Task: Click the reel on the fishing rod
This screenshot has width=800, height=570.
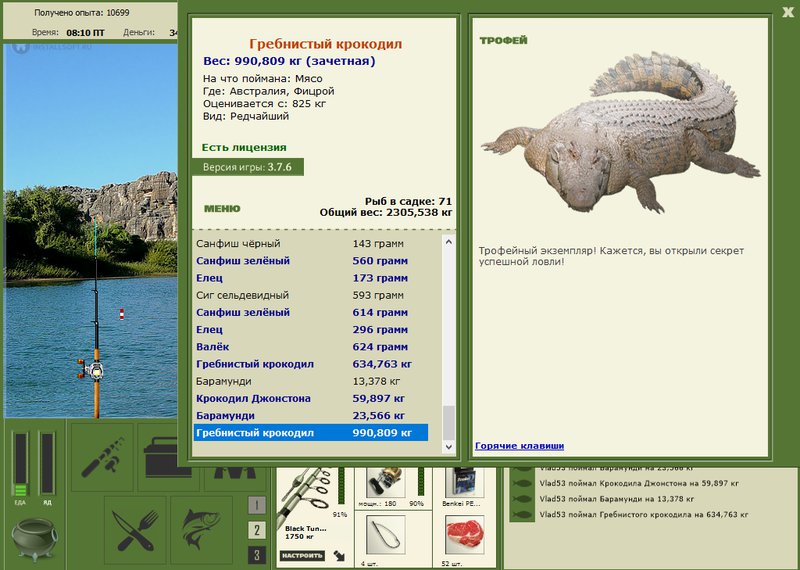Action: pyautogui.click(x=92, y=369)
